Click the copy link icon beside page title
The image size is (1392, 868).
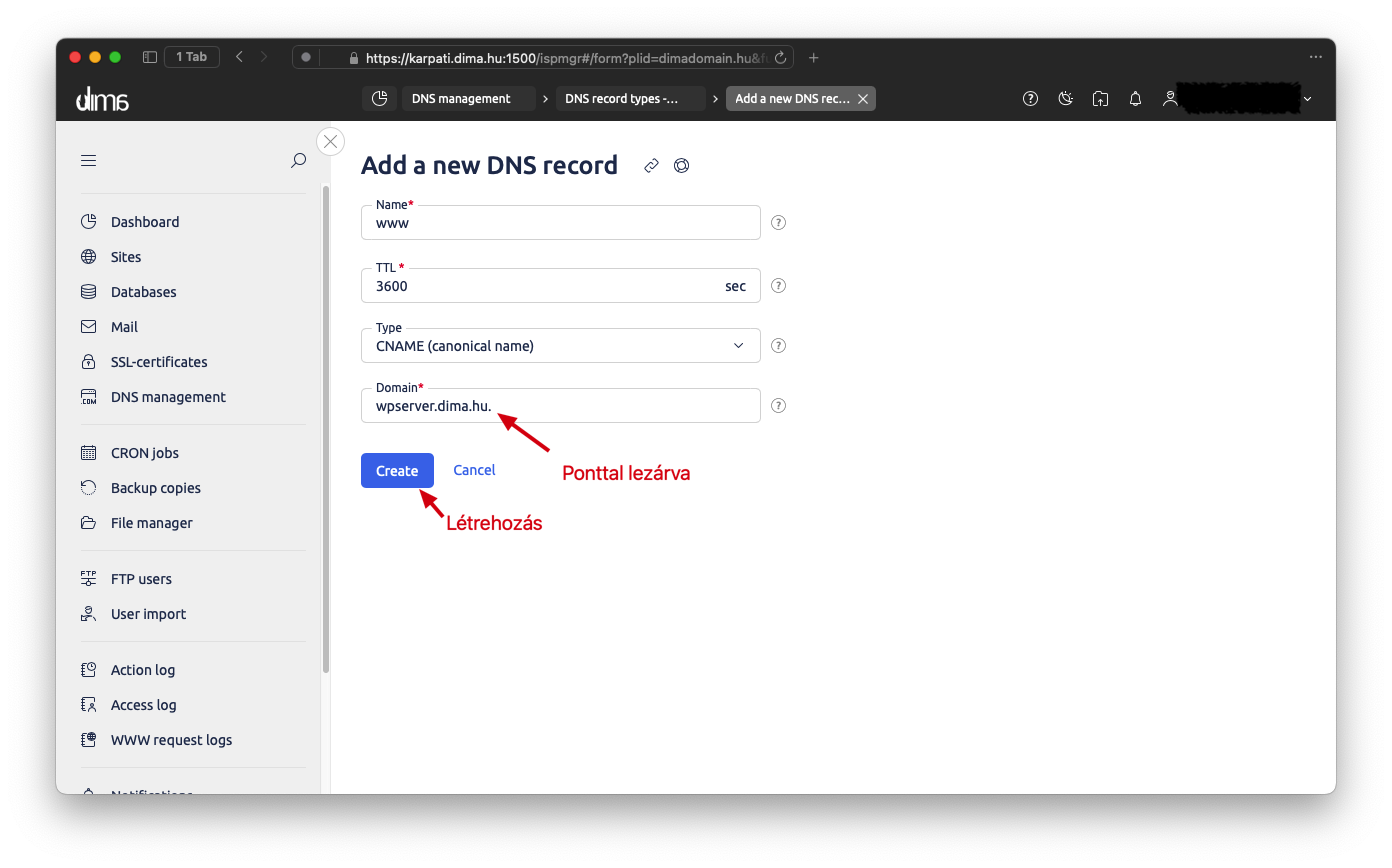pyautogui.click(x=651, y=165)
